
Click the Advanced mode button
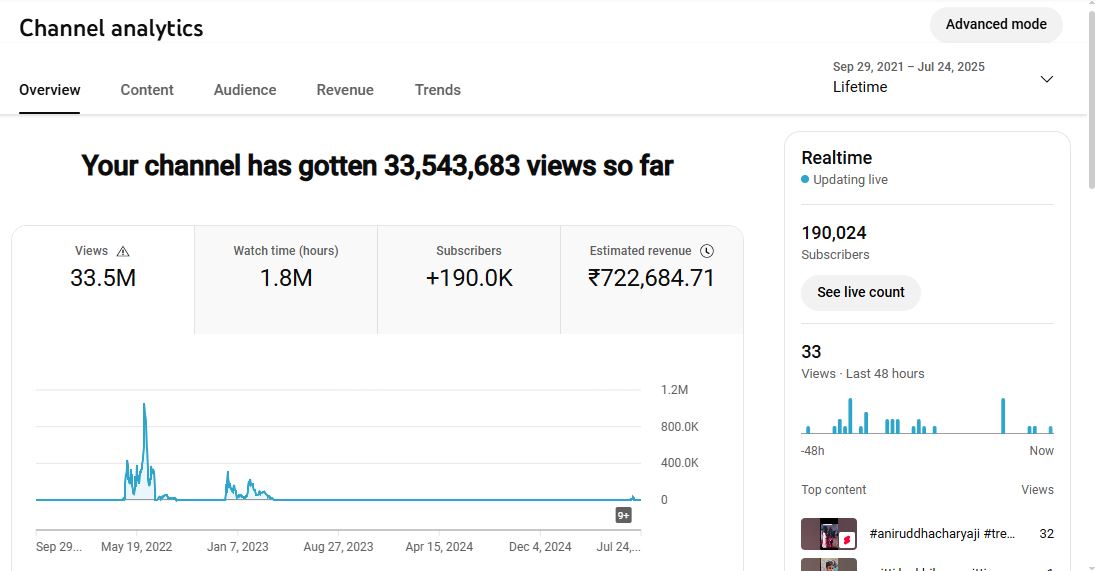[x=995, y=25]
